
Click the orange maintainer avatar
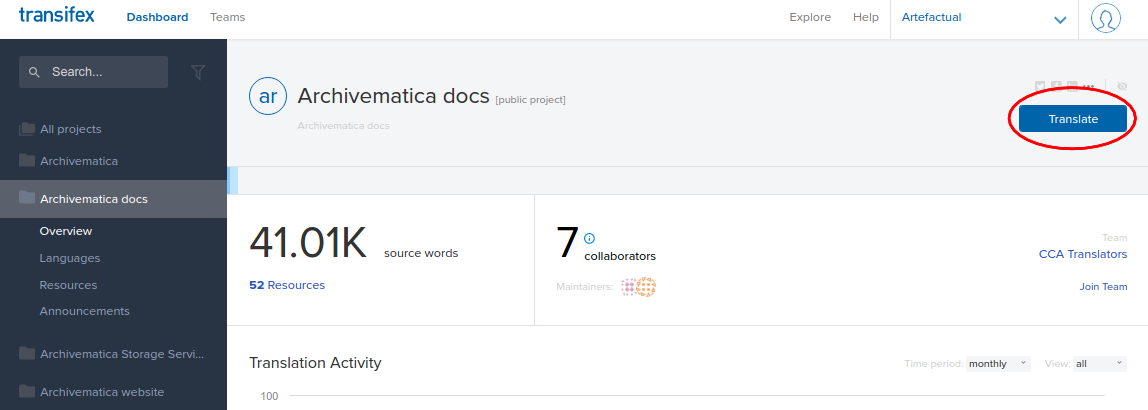coord(646,287)
